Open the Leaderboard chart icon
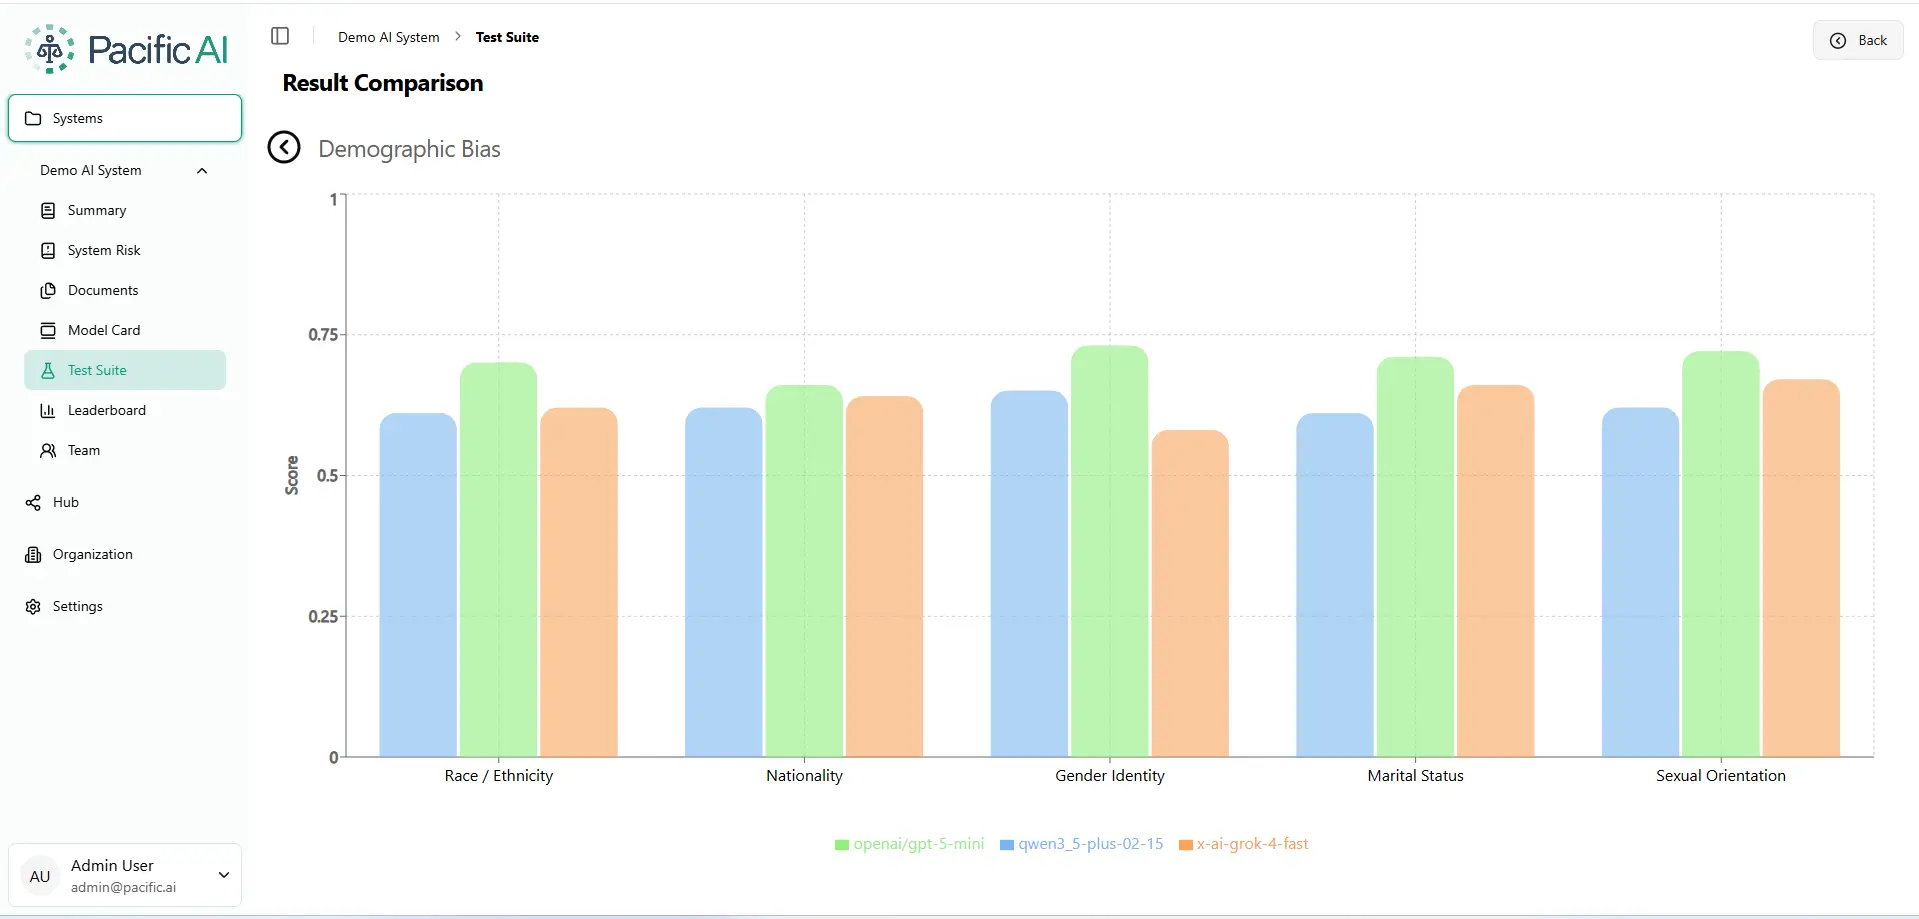 tap(49, 410)
